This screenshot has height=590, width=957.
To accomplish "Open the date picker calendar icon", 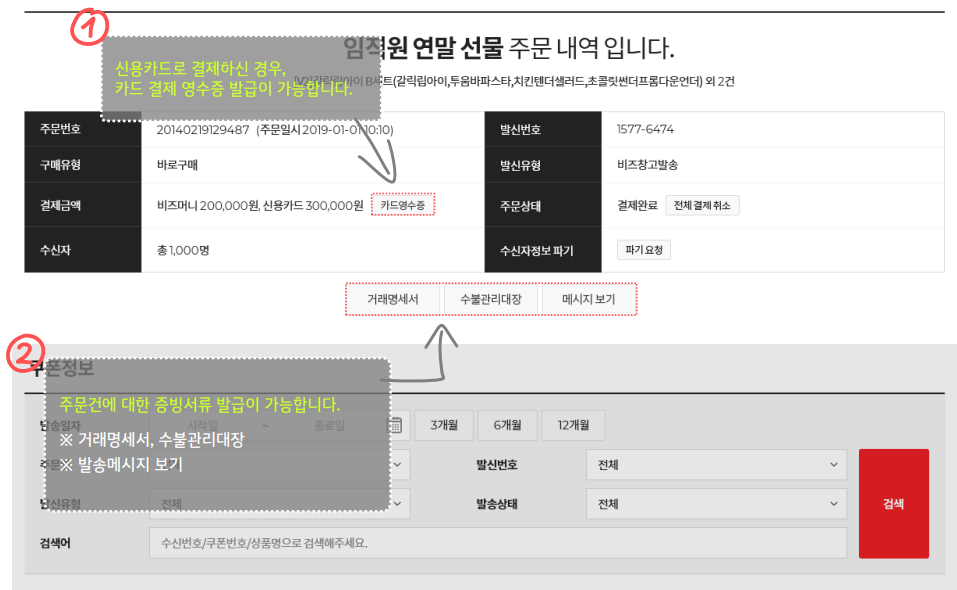I will click(x=395, y=425).
